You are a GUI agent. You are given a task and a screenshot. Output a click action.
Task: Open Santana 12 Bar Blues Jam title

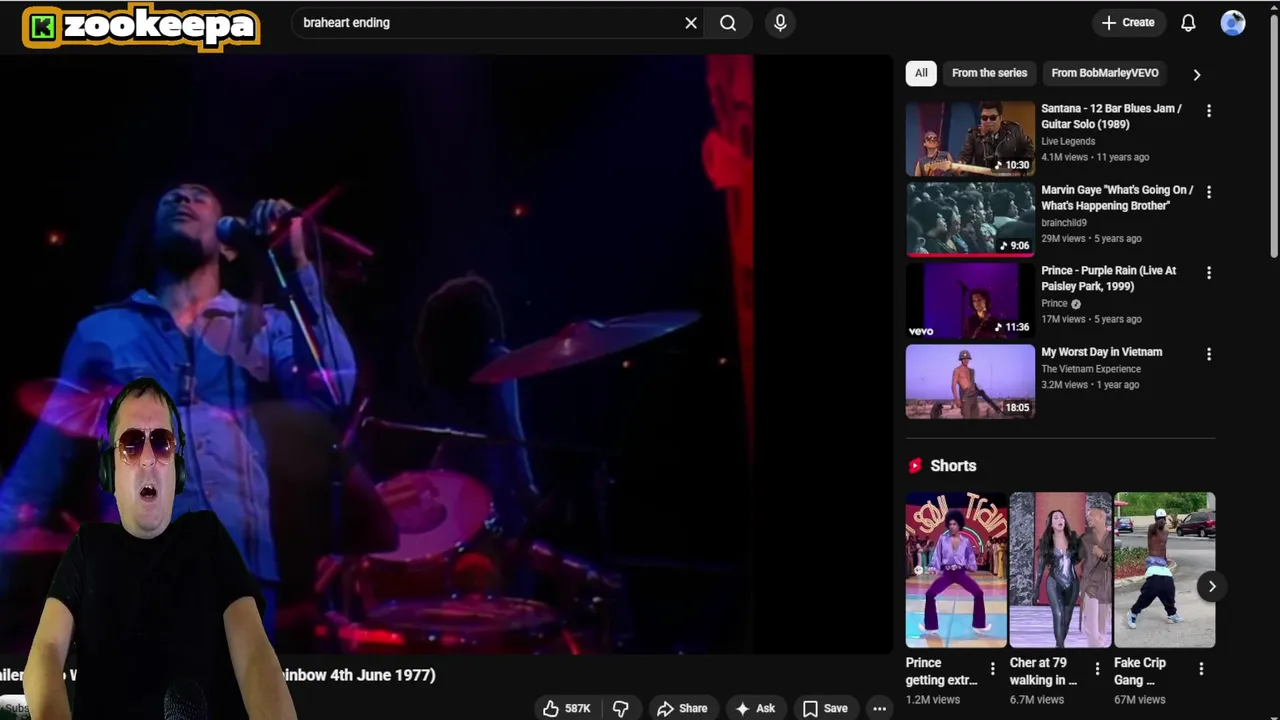pos(1111,116)
